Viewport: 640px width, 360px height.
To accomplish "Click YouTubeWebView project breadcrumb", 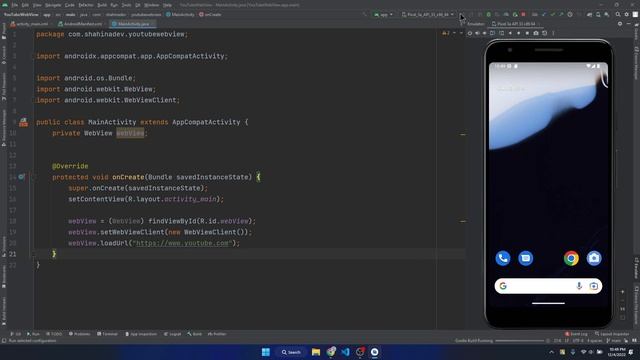I will pos(21,14).
